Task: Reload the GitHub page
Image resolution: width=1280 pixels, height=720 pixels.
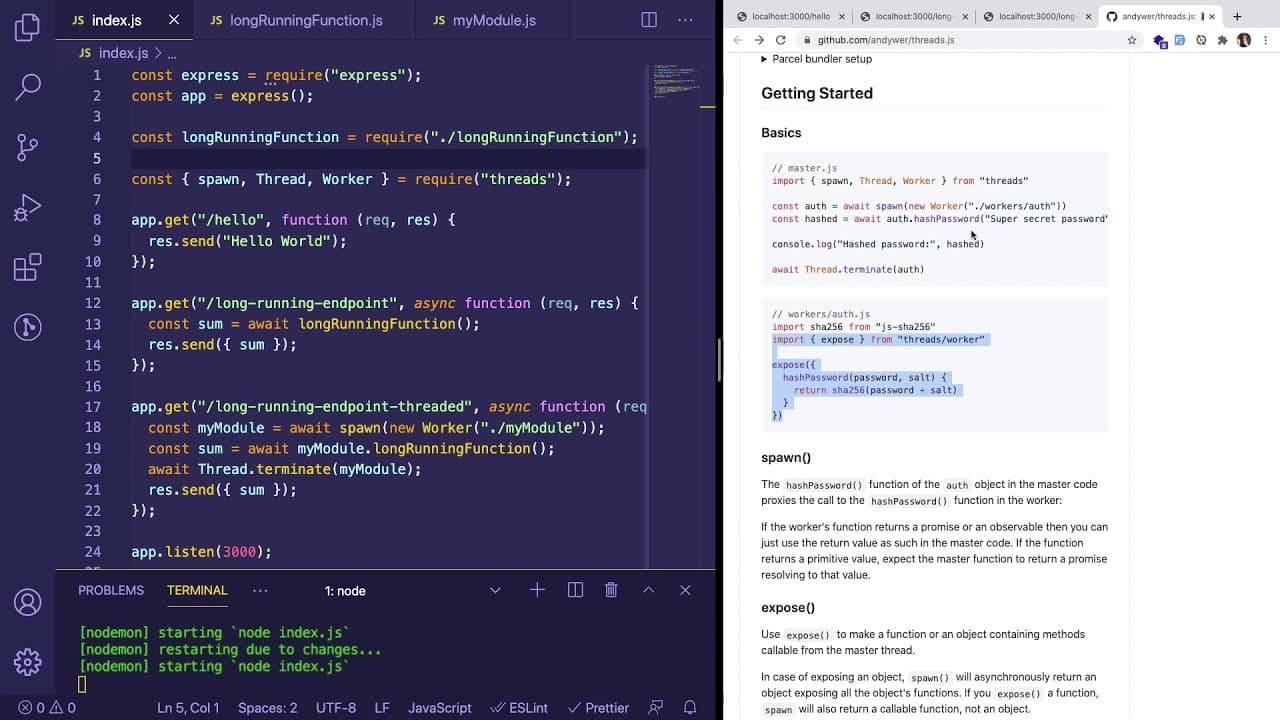Action: pos(781,40)
